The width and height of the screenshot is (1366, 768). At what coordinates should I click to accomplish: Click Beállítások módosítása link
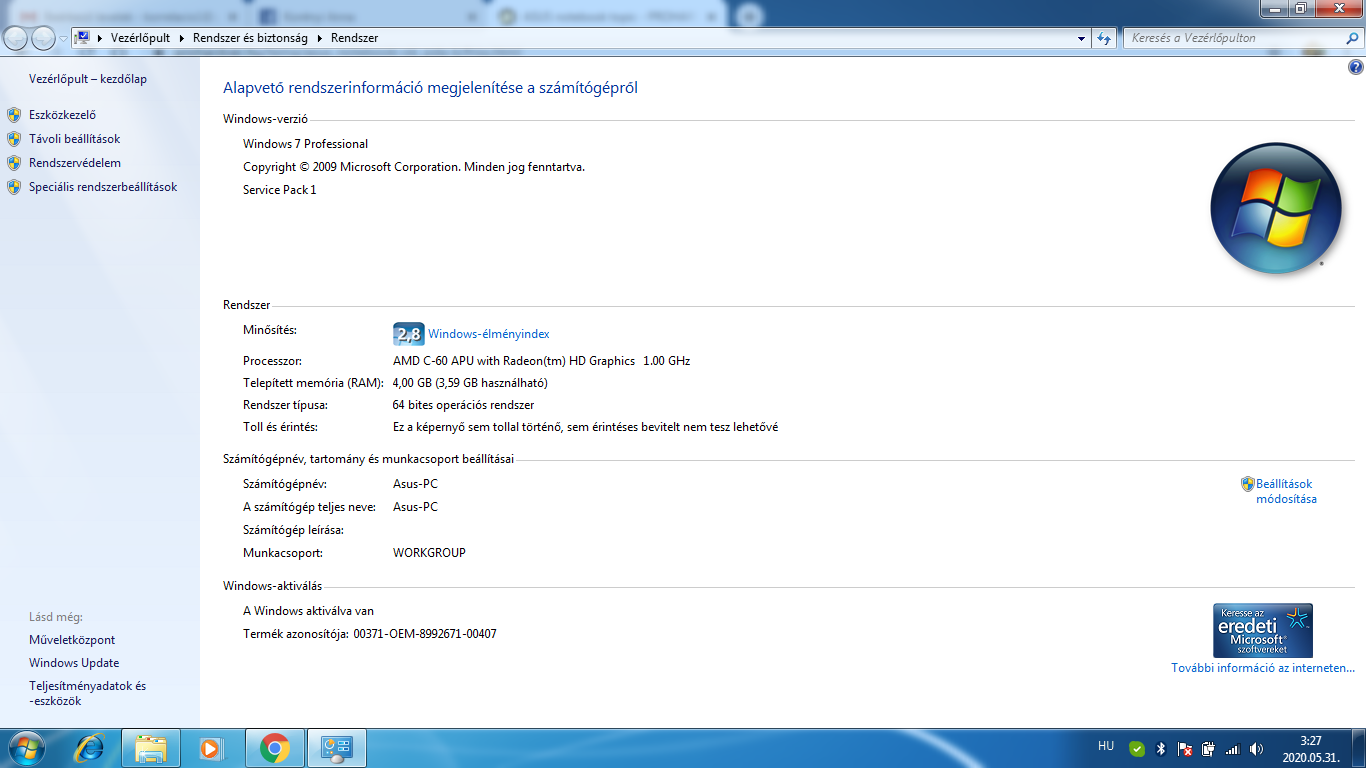click(1286, 491)
